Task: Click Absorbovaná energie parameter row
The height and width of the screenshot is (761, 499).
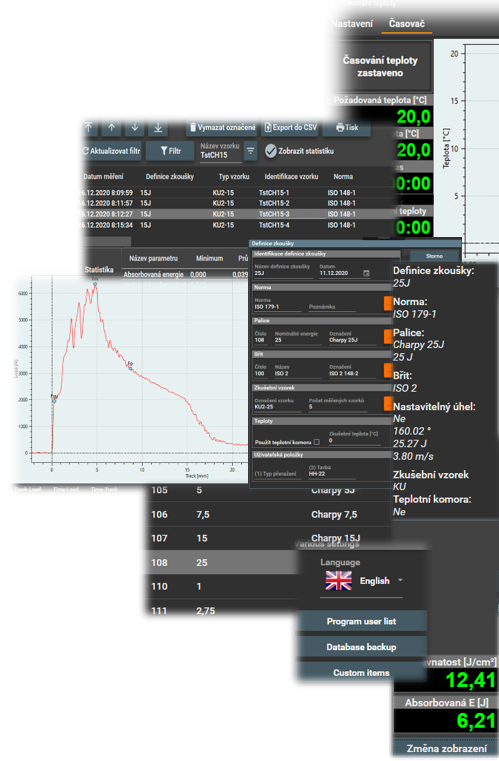Action: 184,274
